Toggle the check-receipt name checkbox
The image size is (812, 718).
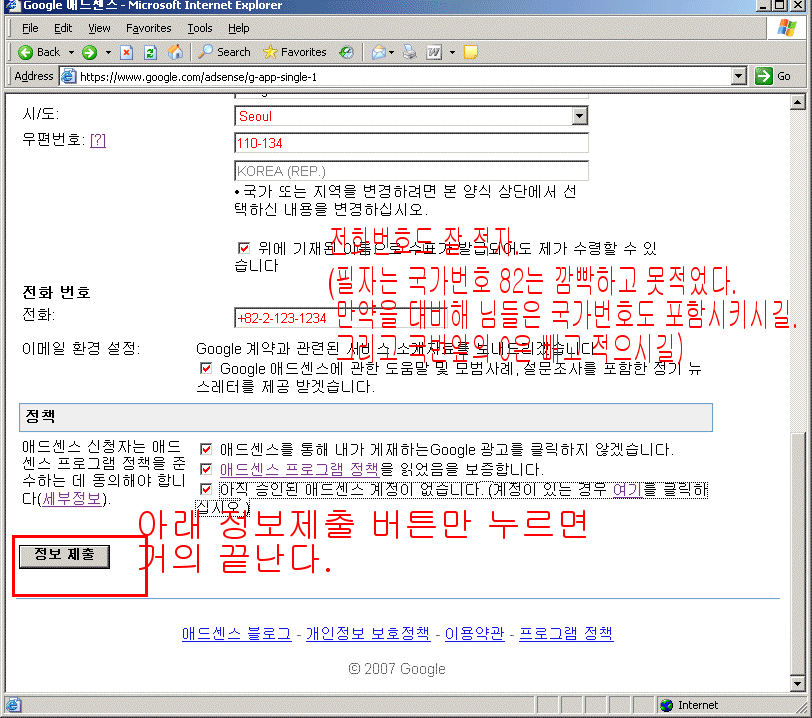click(x=243, y=248)
